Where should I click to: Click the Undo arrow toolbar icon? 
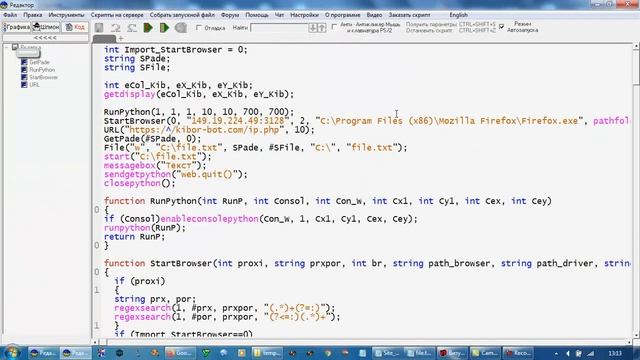point(116,28)
